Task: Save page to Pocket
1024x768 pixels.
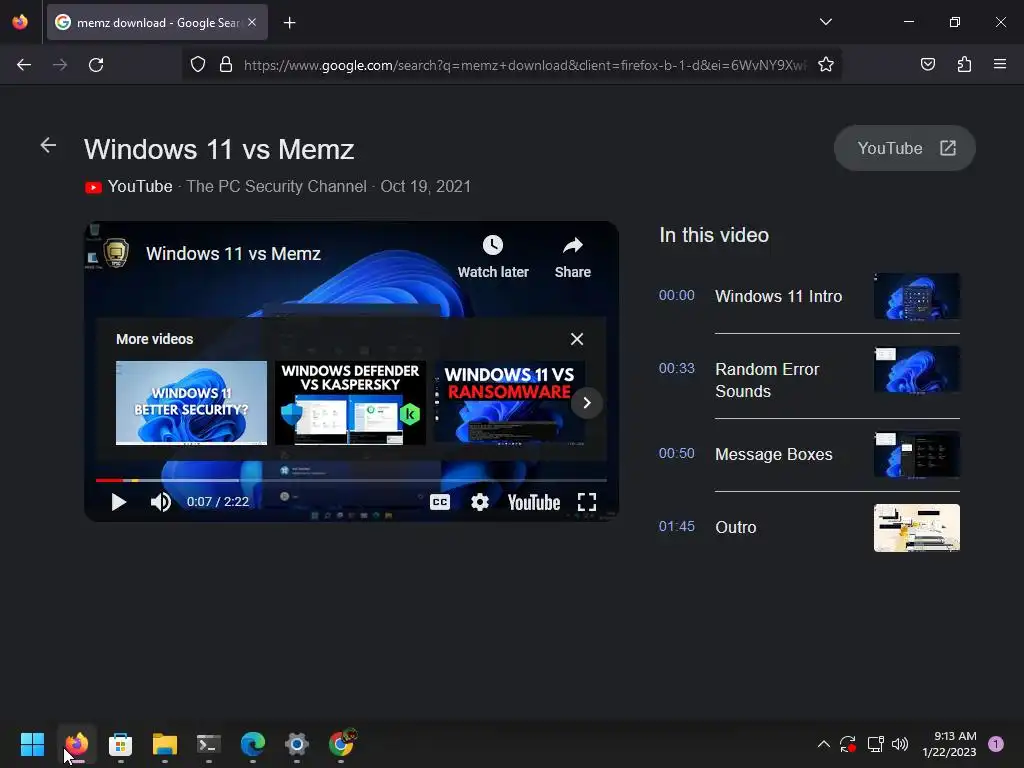Action: click(927, 65)
